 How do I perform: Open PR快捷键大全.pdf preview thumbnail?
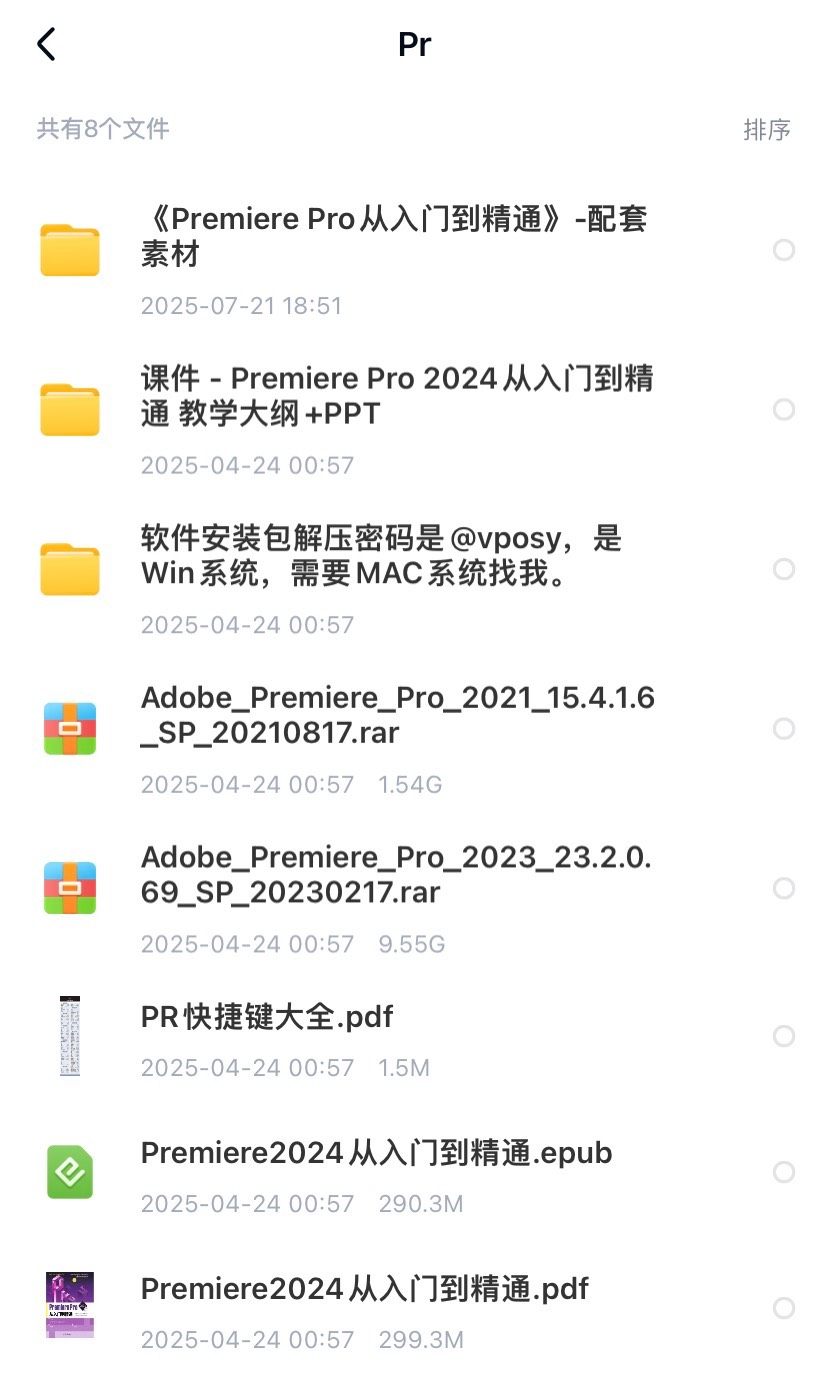70,1036
